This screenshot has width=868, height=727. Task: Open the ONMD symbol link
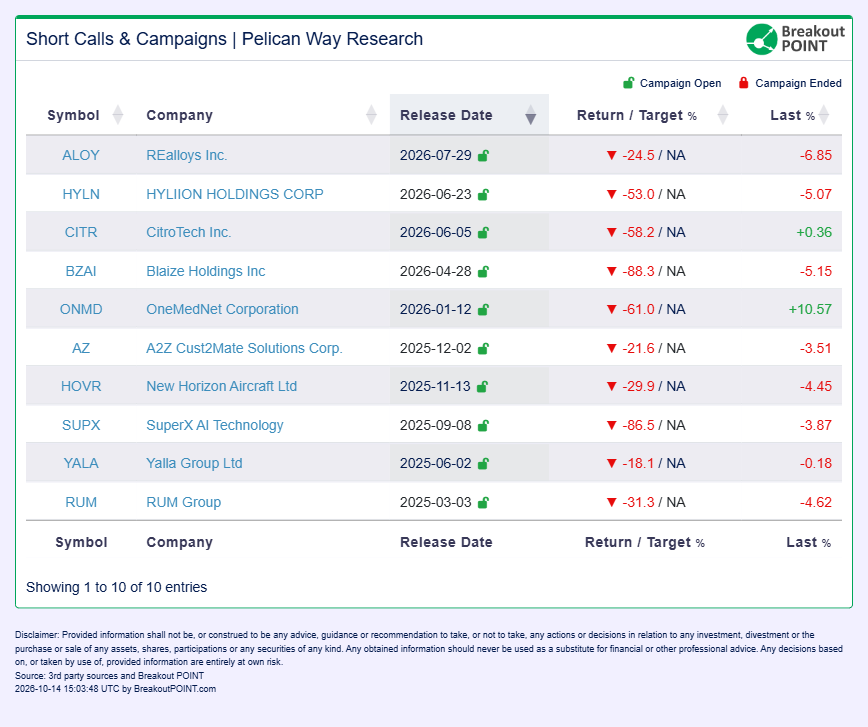pos(81,310)
